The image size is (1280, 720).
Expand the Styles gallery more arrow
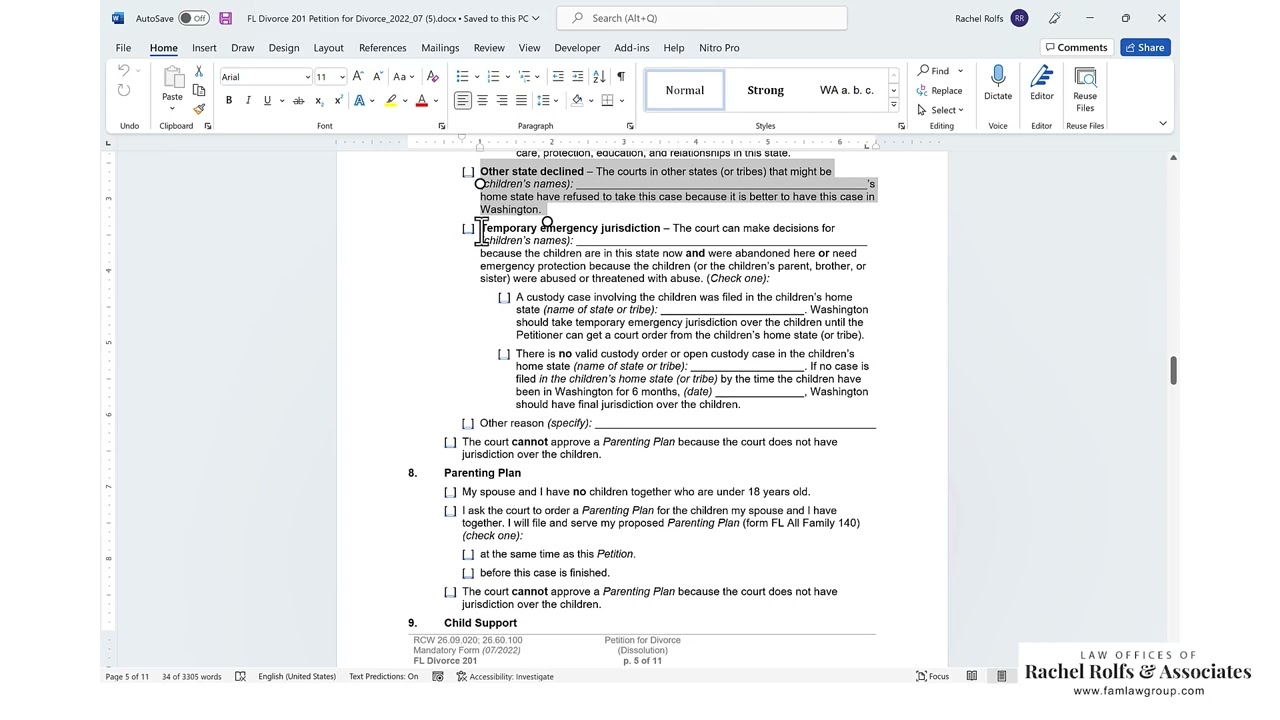point(893,105)
